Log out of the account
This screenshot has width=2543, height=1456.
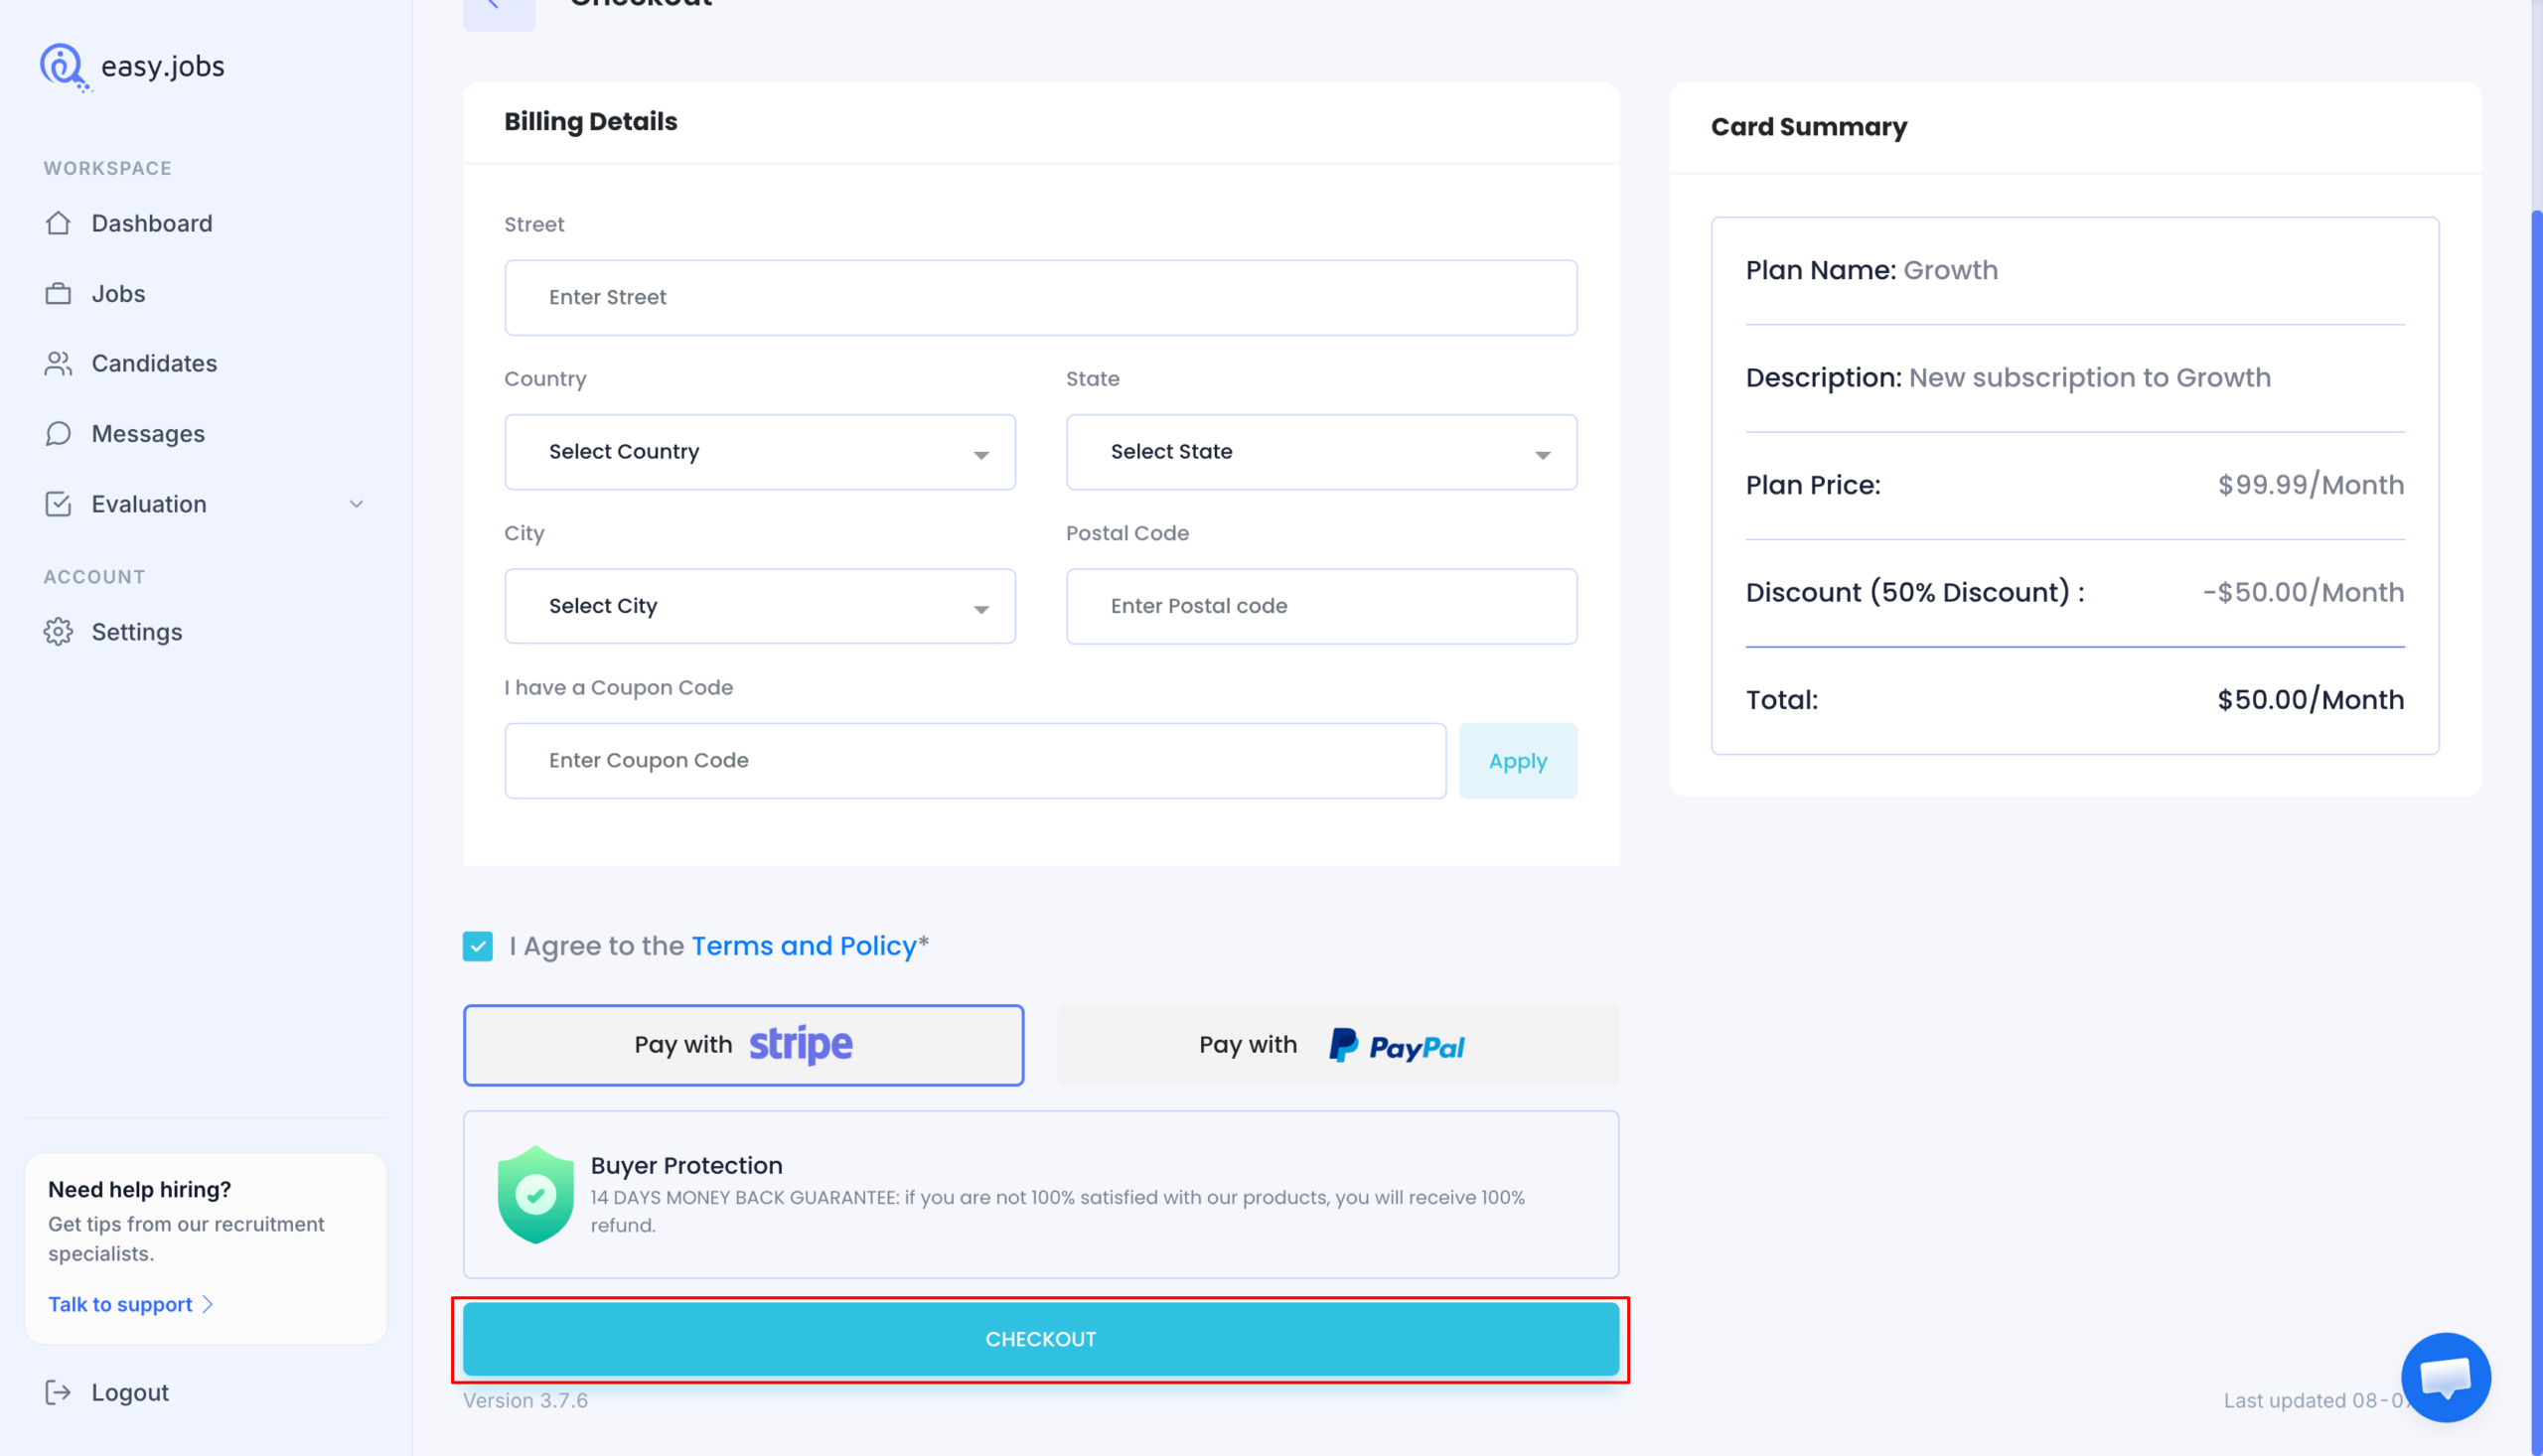130,1392
